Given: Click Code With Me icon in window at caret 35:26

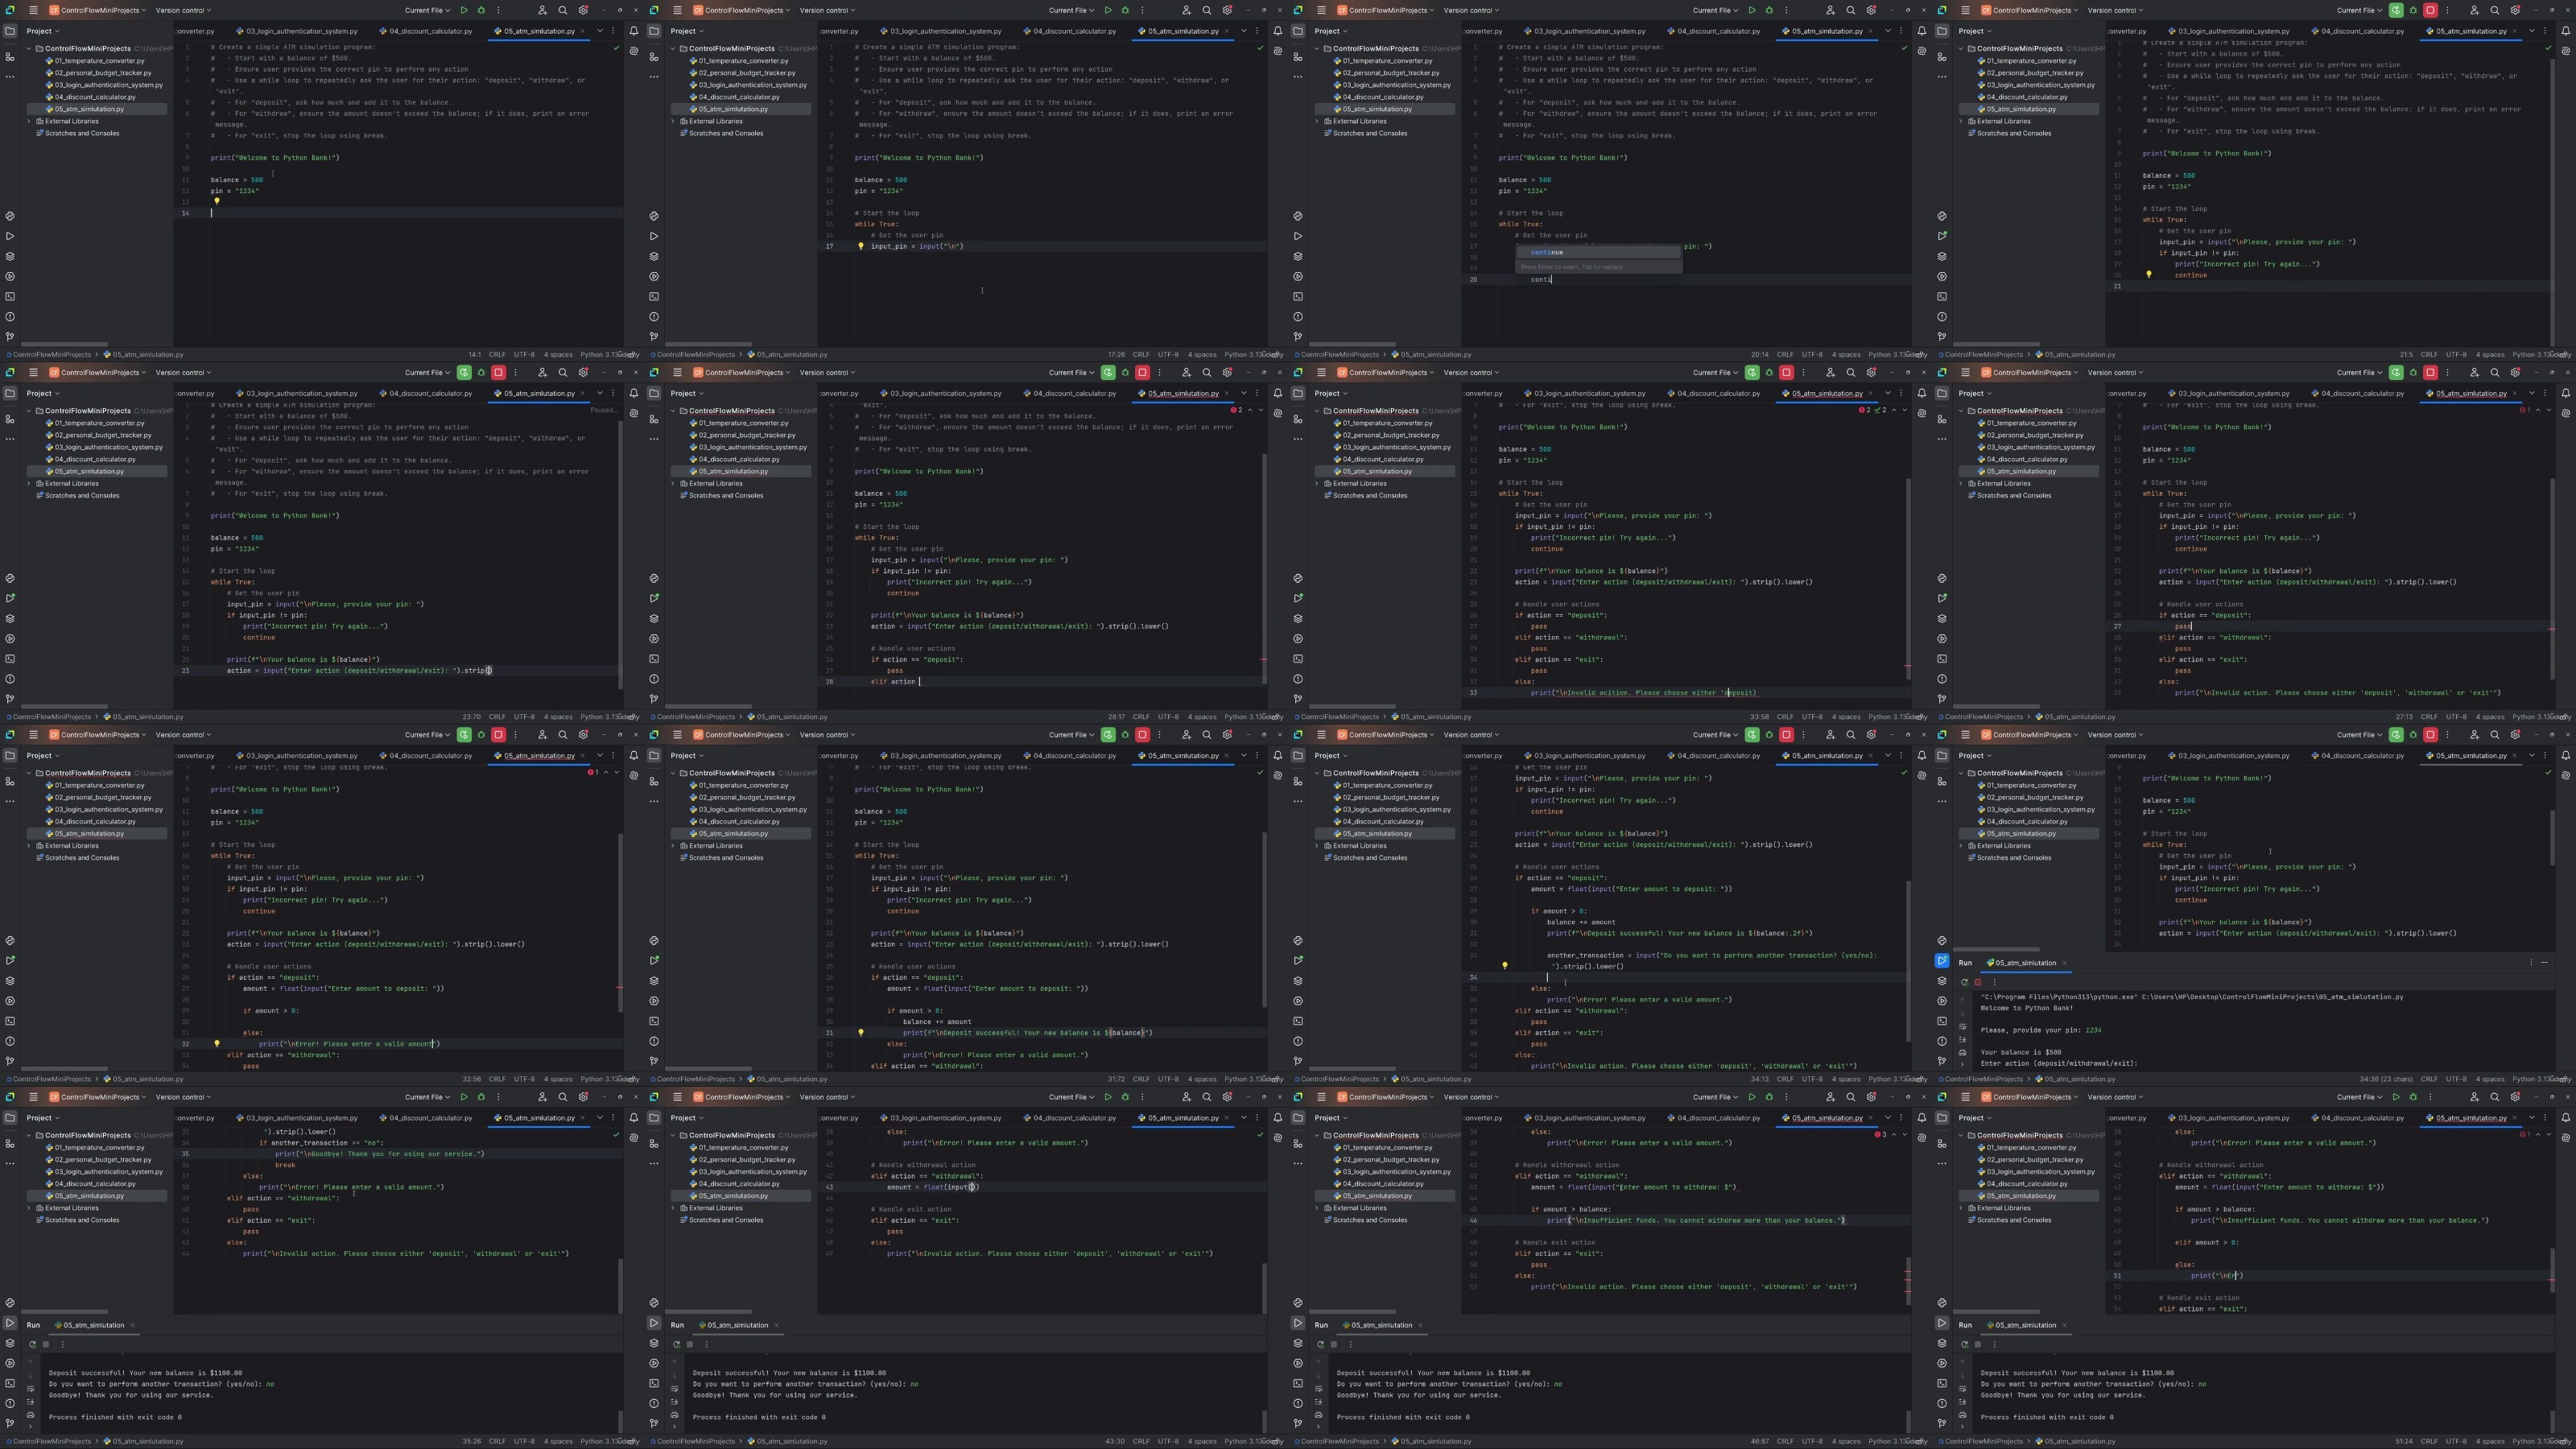Looking at the screenshot, I should [542, 1097].
